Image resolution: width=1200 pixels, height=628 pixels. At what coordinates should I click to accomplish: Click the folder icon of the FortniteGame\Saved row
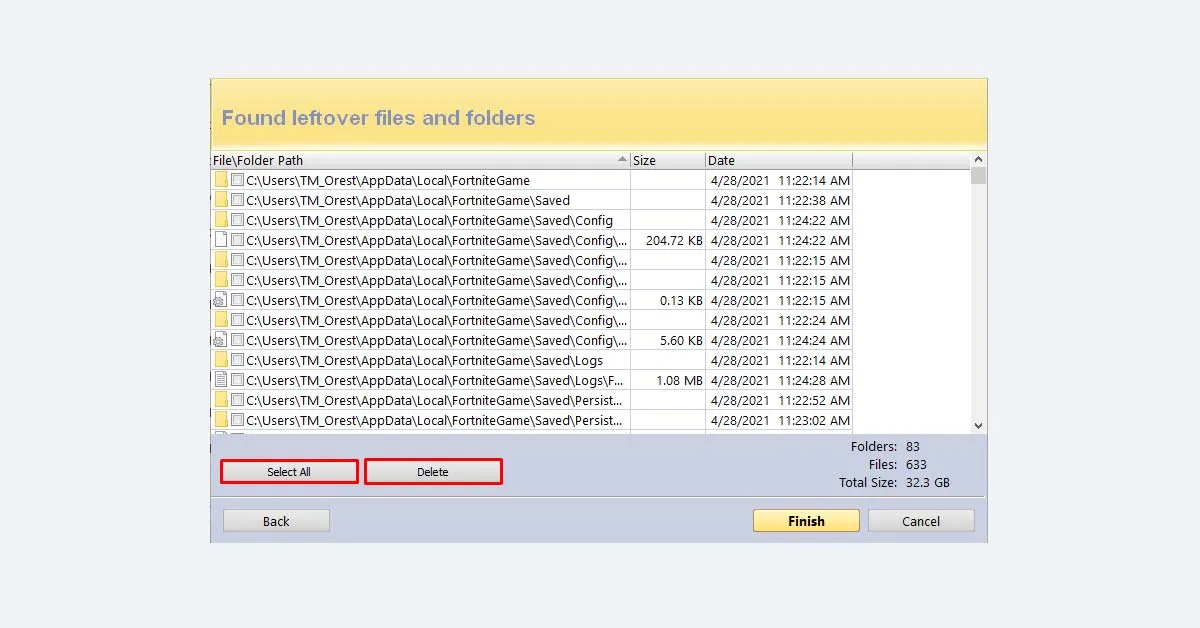[221, 200]
